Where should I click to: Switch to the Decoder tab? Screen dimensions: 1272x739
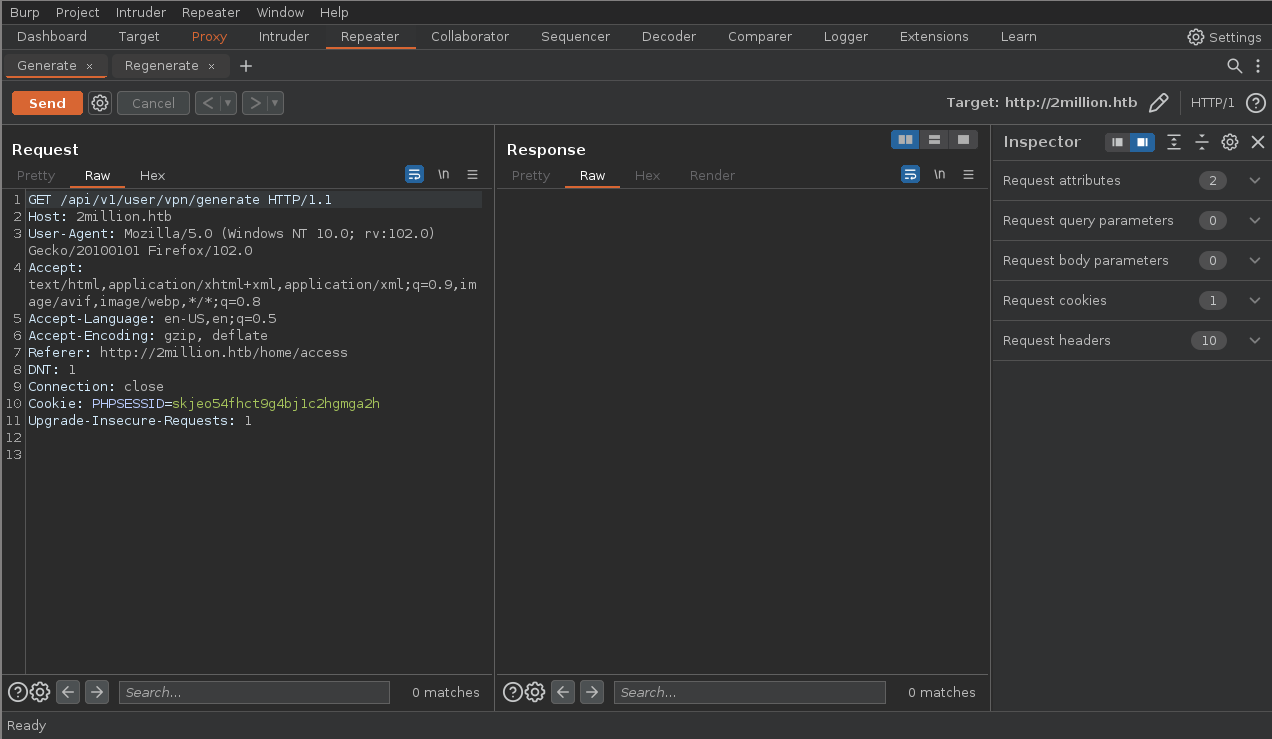(x=669, y=37)
